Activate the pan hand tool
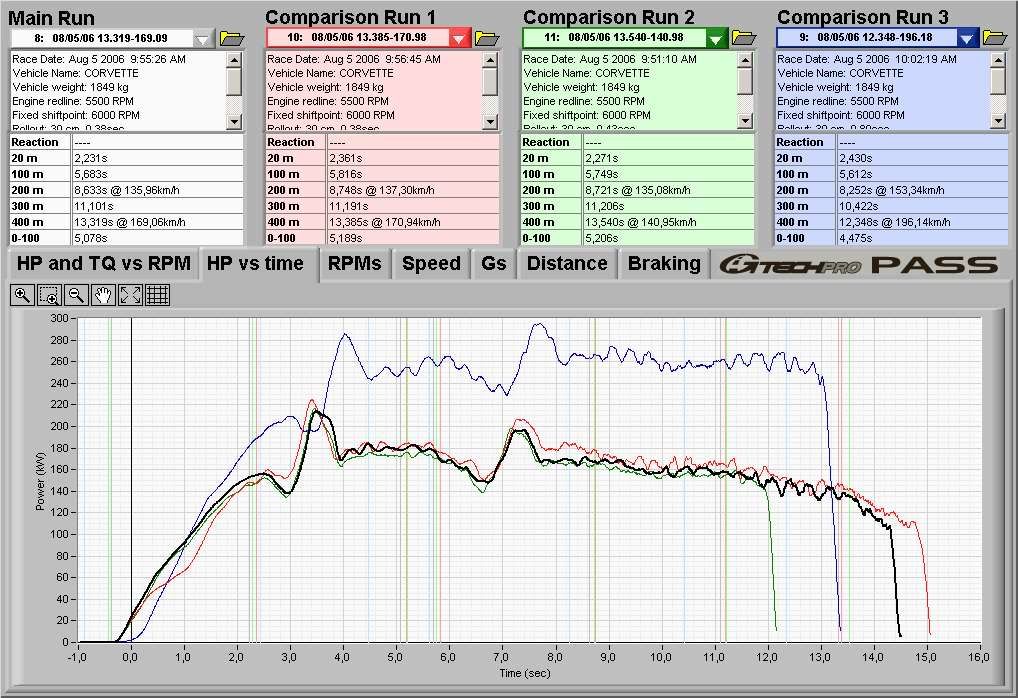The height and width of the screenshot is (698, 1018). (102, 294)
